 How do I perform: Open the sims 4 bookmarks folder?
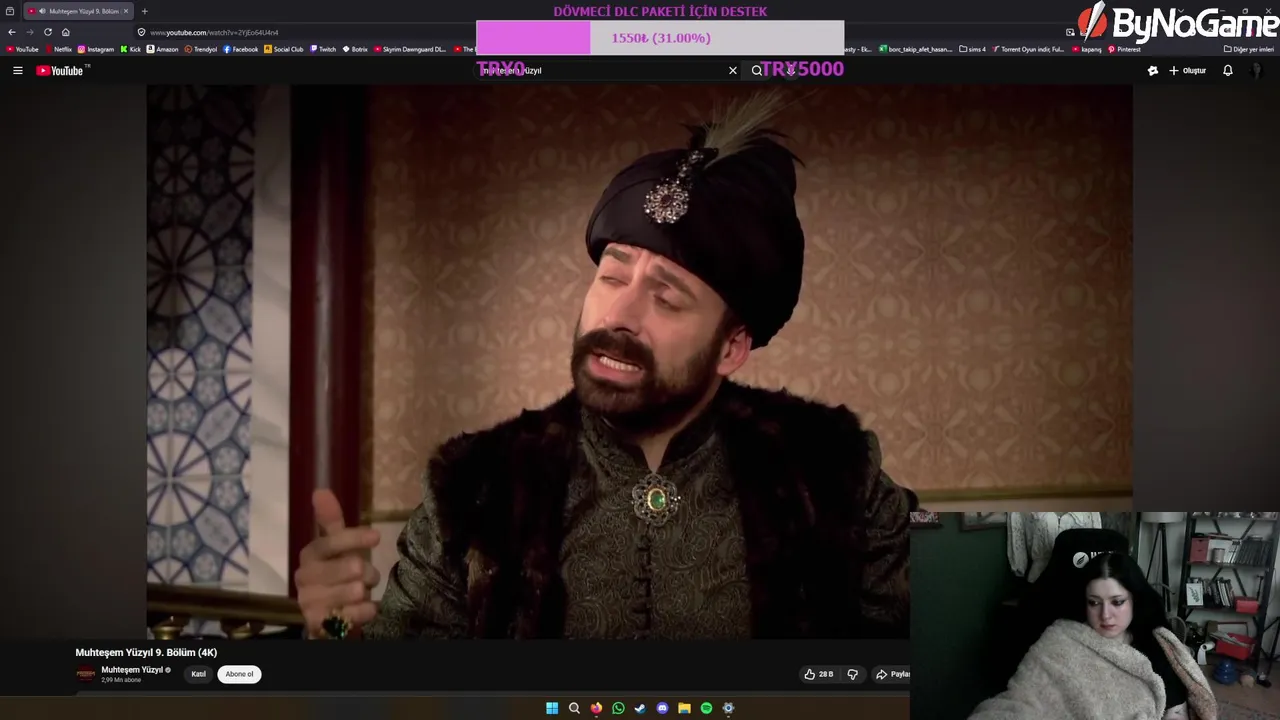coord(972,49)
